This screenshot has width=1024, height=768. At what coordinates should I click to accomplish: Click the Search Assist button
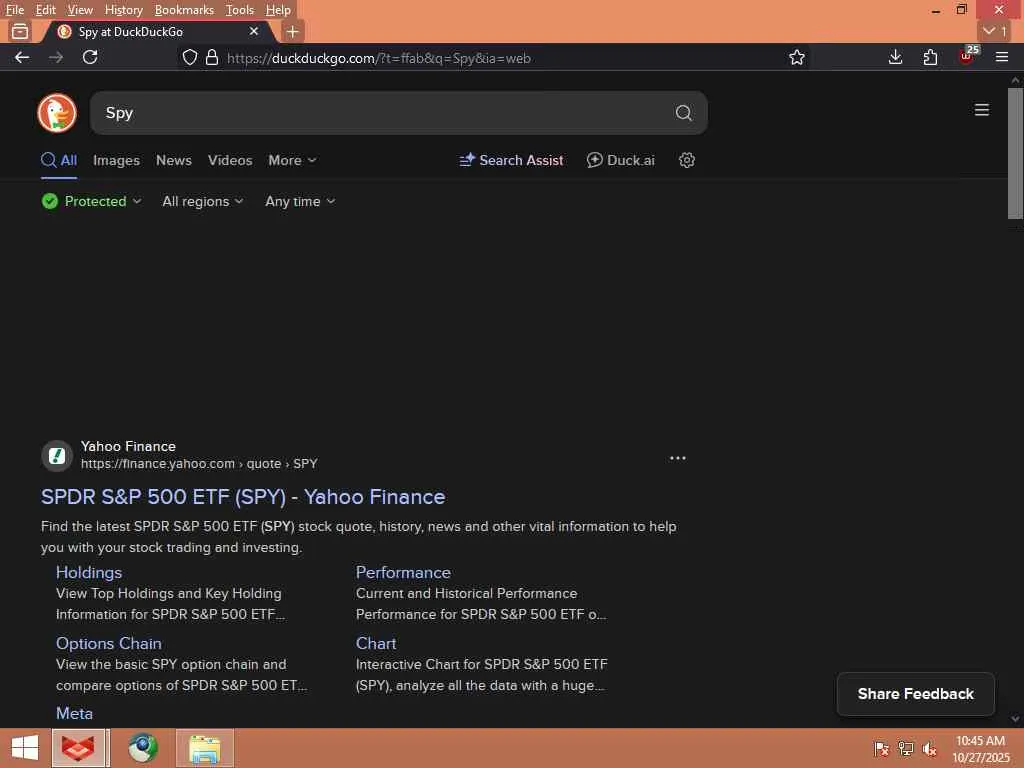pyautogui.click(x=511, y=160)
